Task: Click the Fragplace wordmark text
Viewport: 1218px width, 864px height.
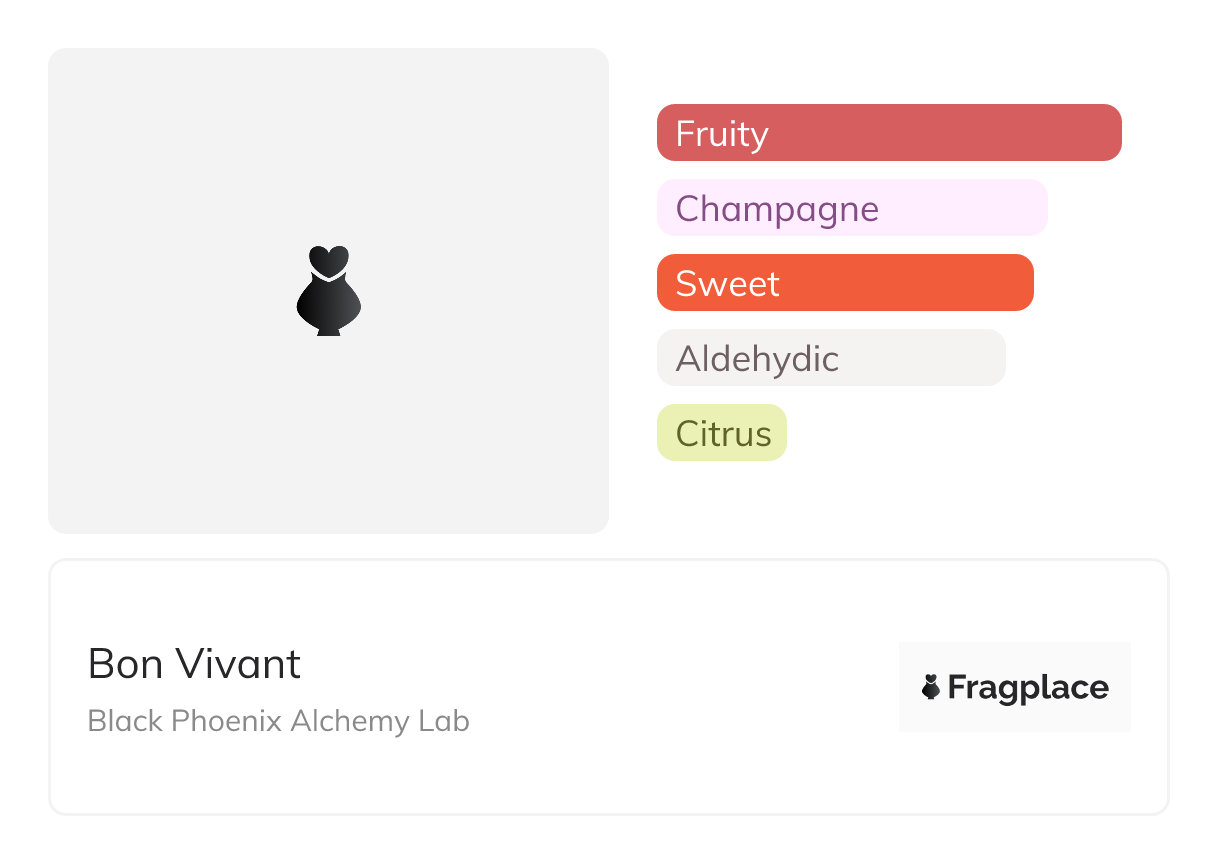Action: (x=1028, y=688)
